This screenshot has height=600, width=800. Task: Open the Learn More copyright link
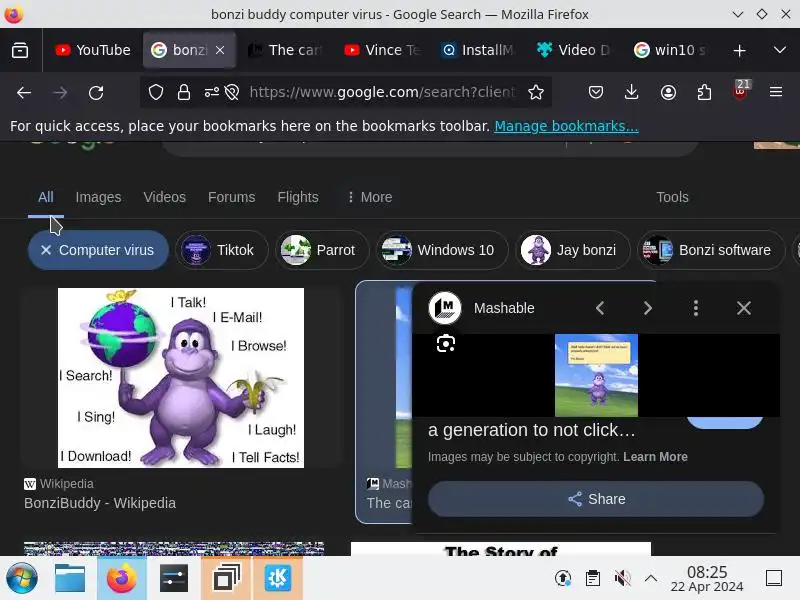[x=655, y=457]
